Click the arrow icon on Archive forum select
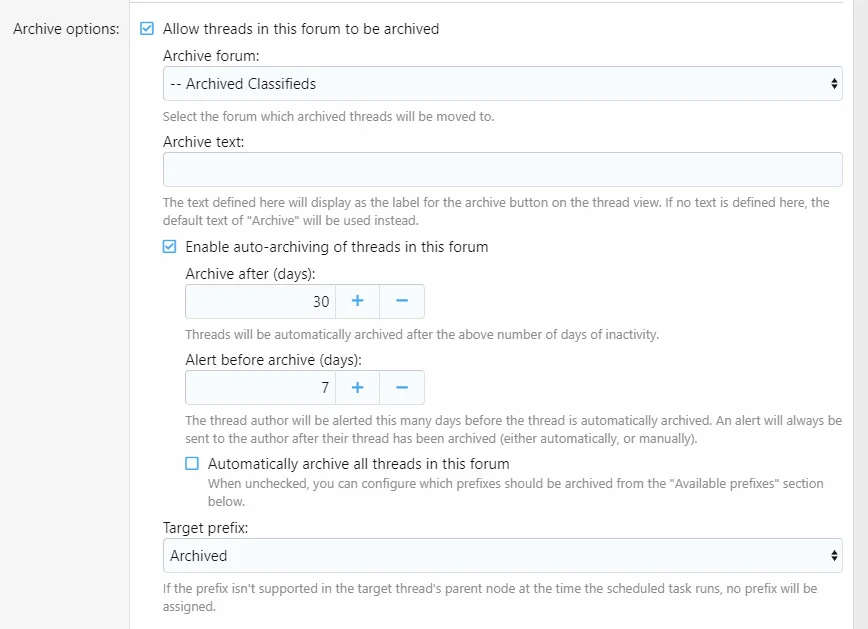 point(834,84)
